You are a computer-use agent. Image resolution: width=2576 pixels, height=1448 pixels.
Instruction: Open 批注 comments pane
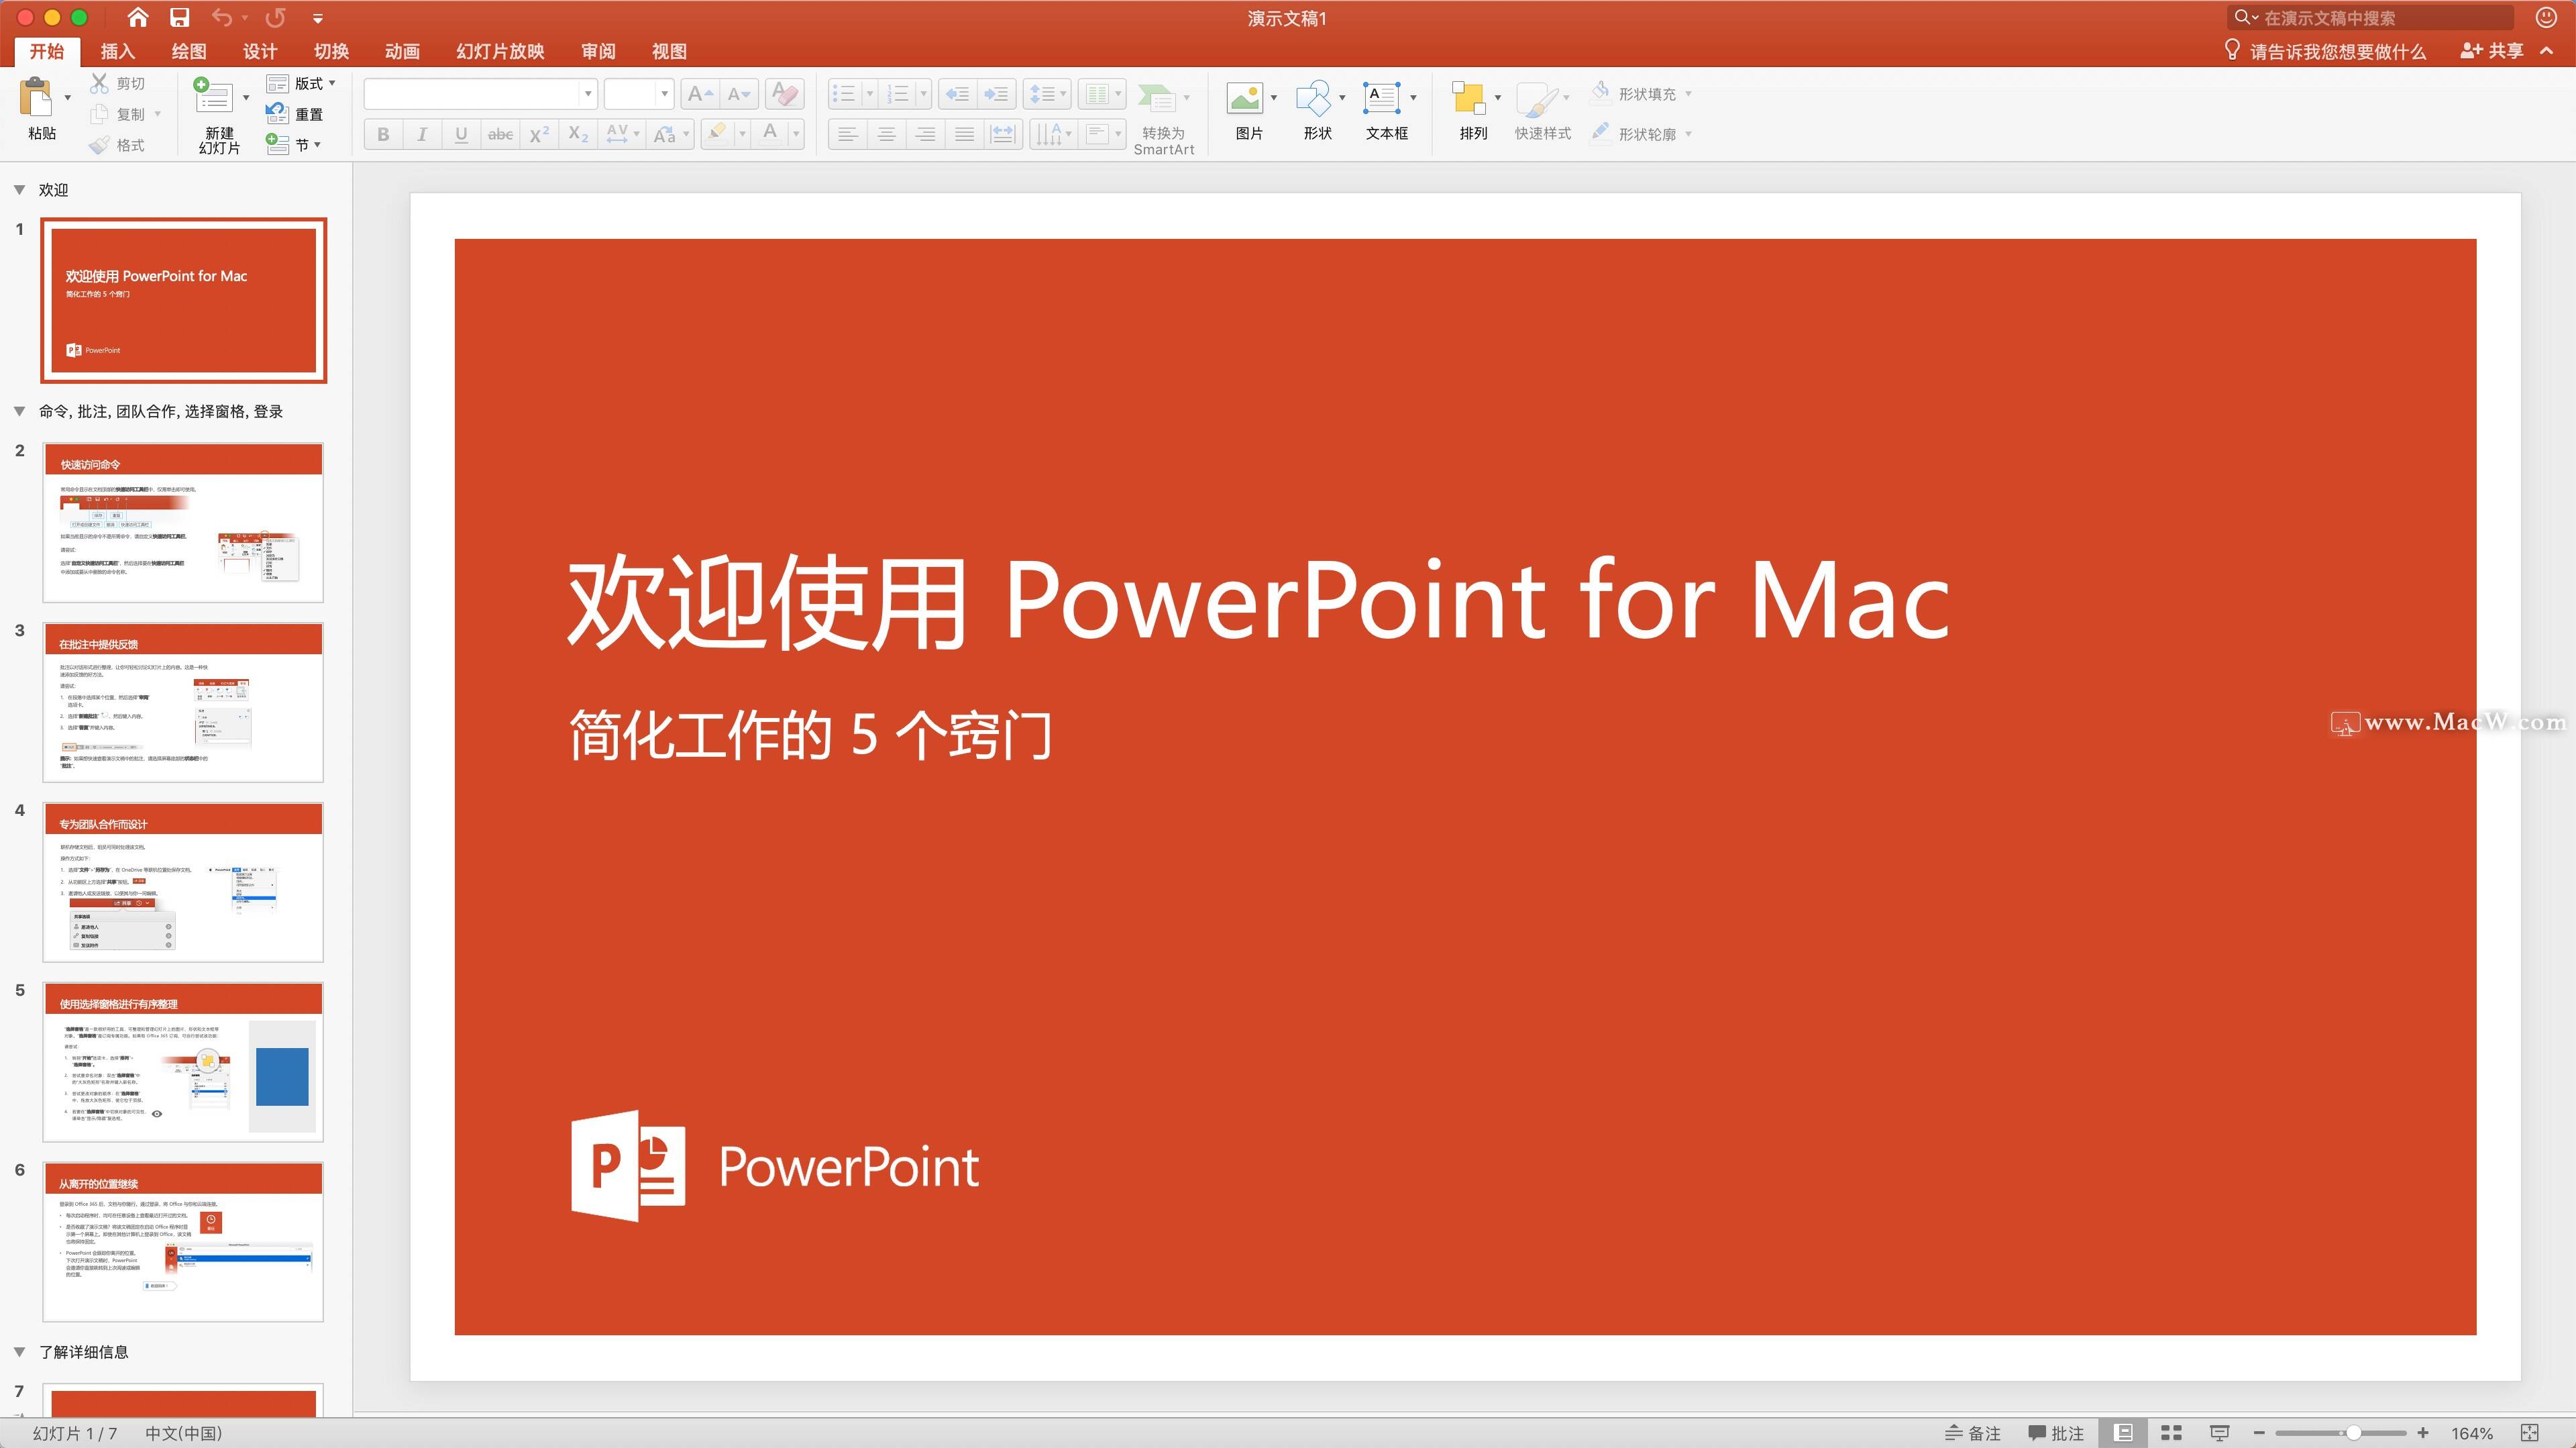2056,1433
